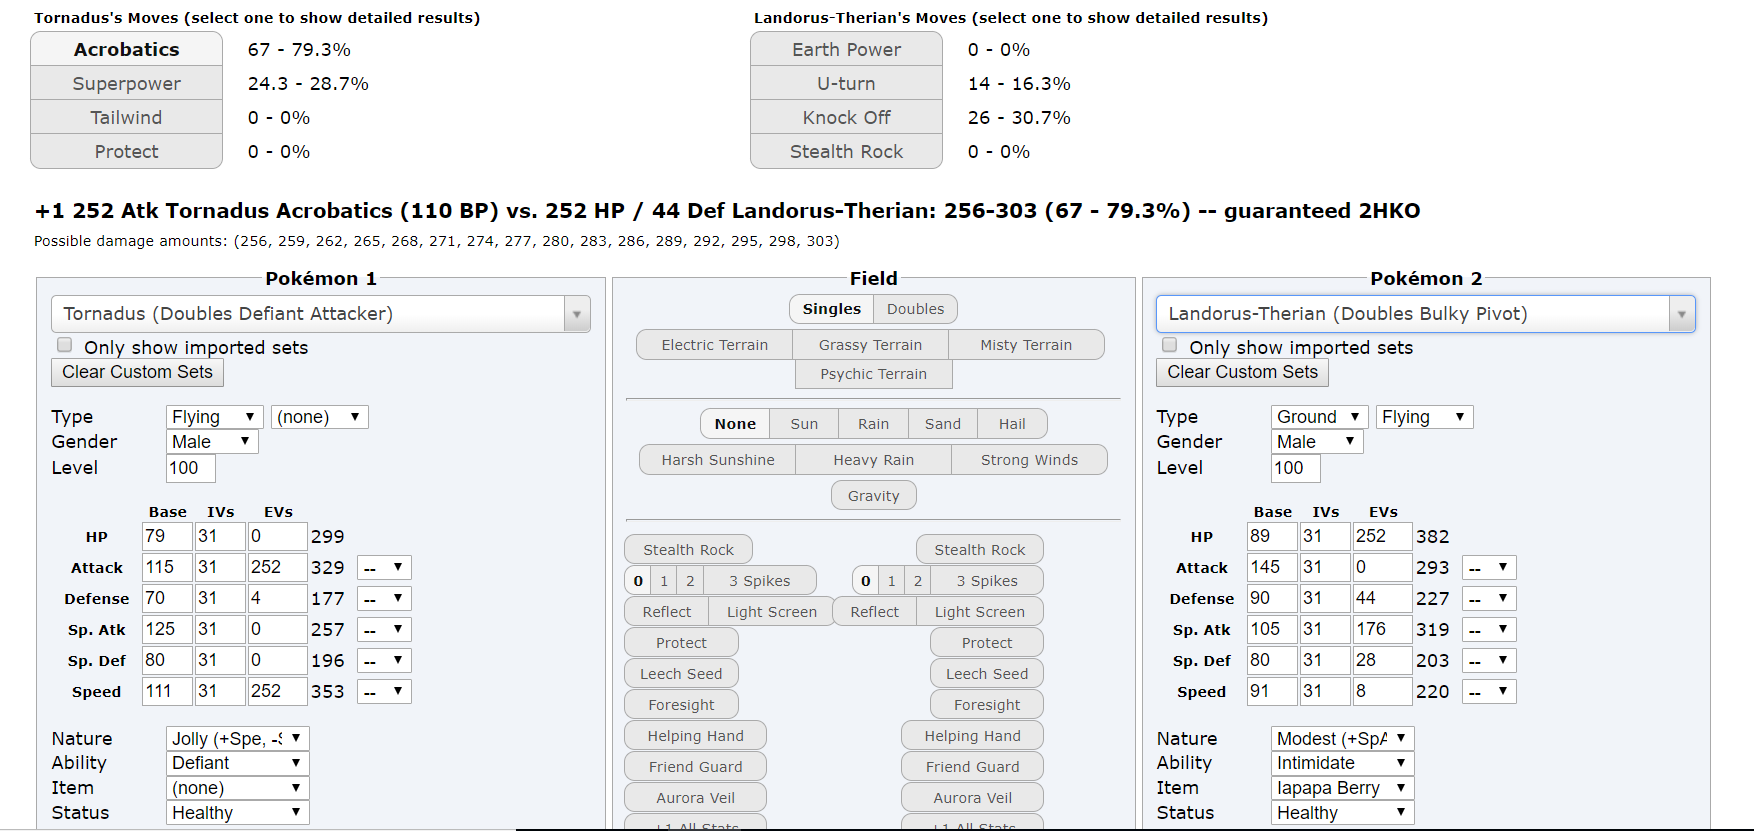The image size is (1754, 831).
Task: Set weather to Sun
Action: (x=804, y=424)
